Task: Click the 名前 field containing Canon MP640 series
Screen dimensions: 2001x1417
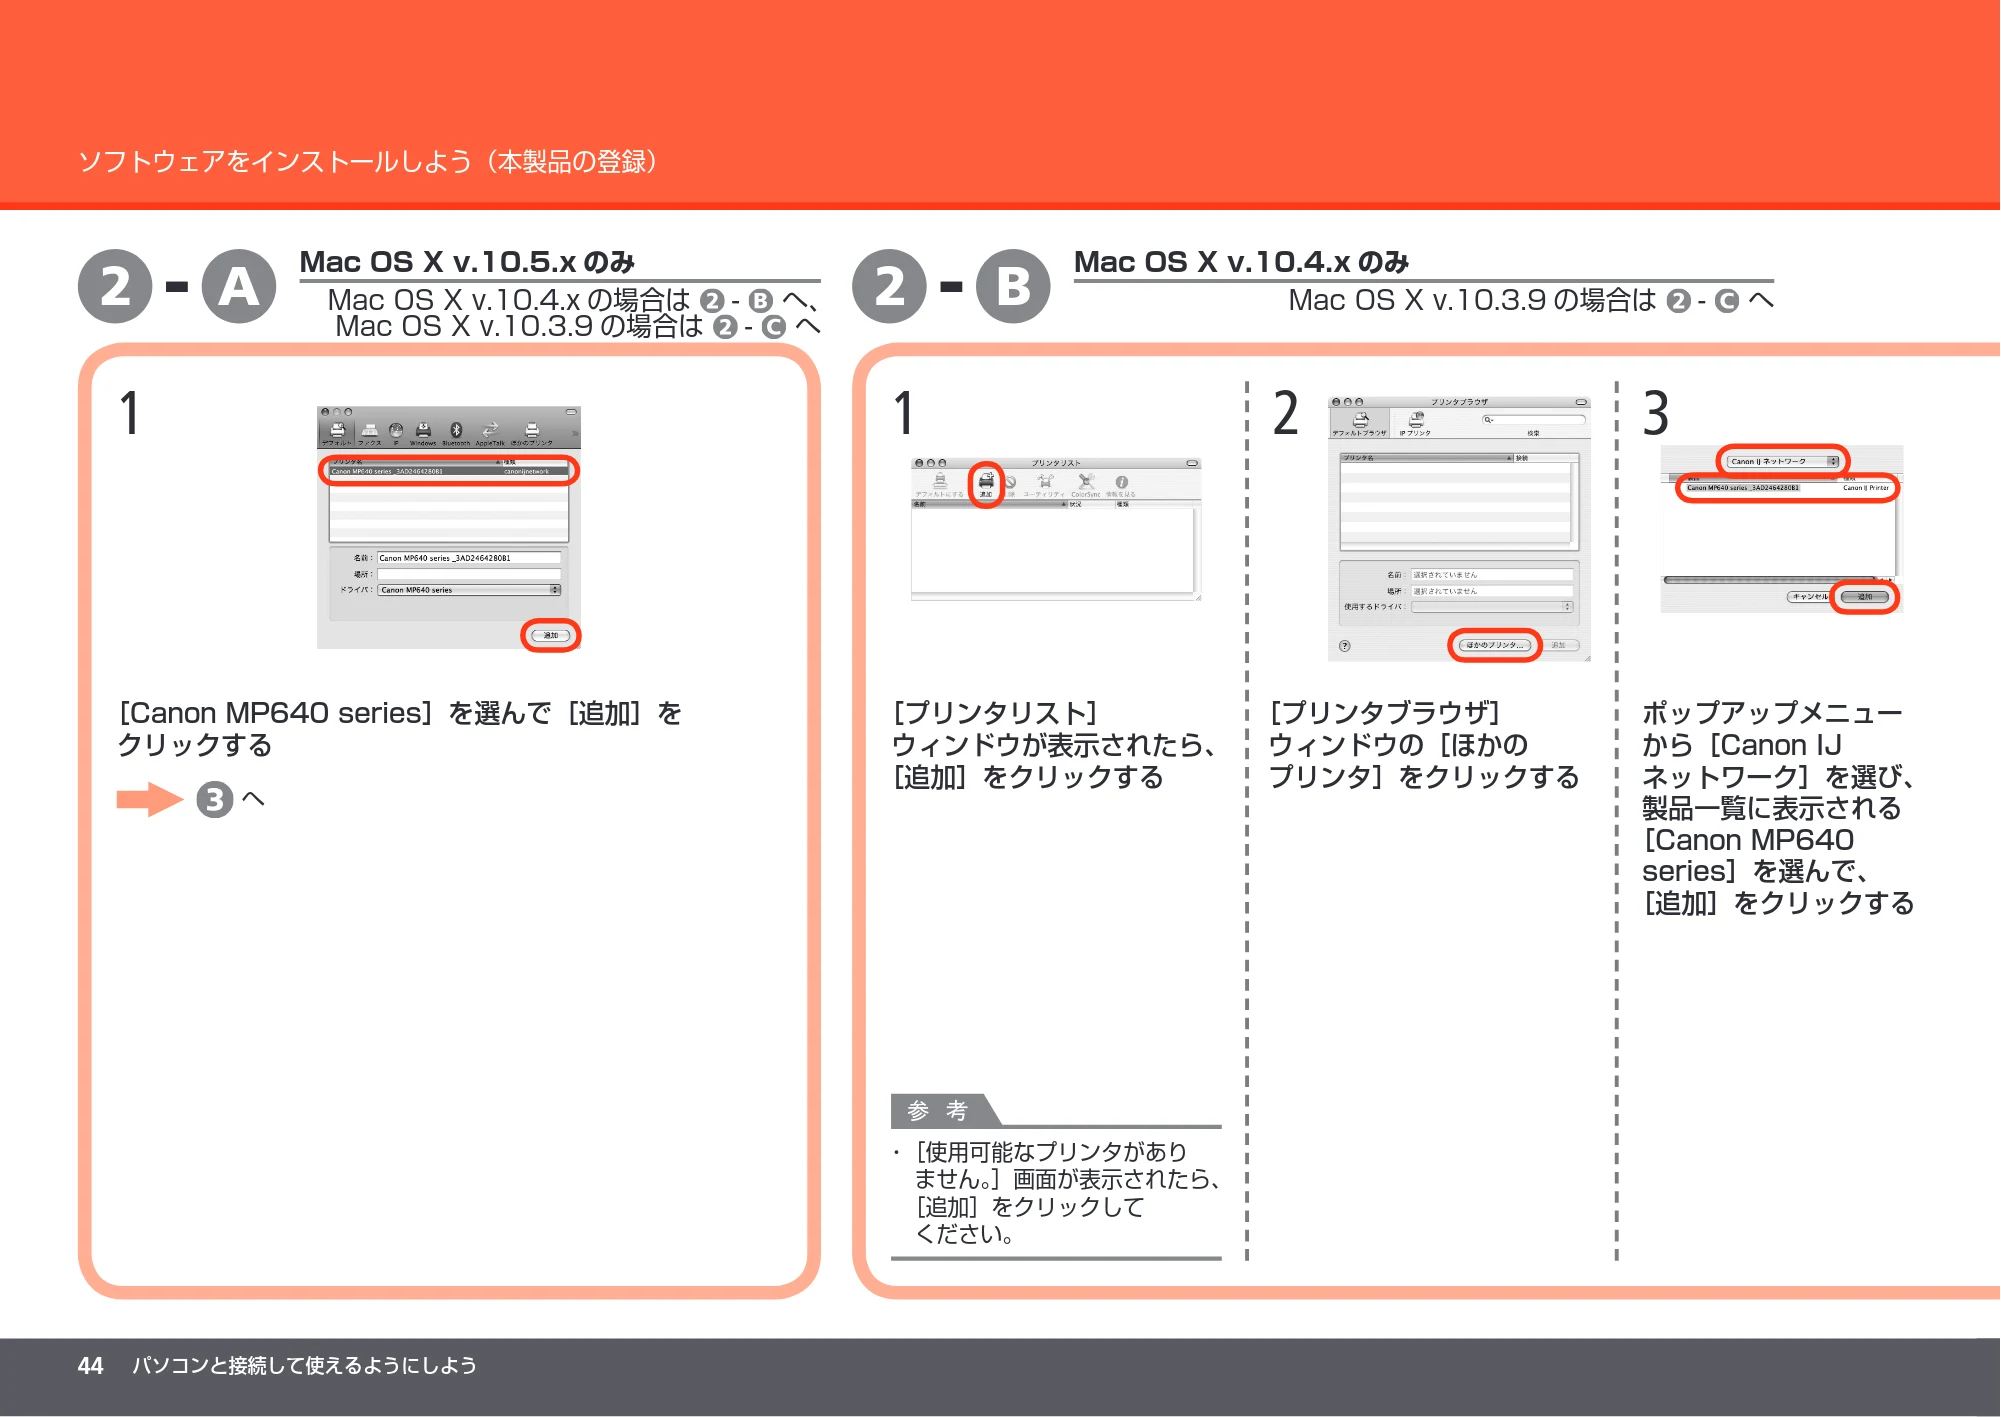Action: point(469,558)
